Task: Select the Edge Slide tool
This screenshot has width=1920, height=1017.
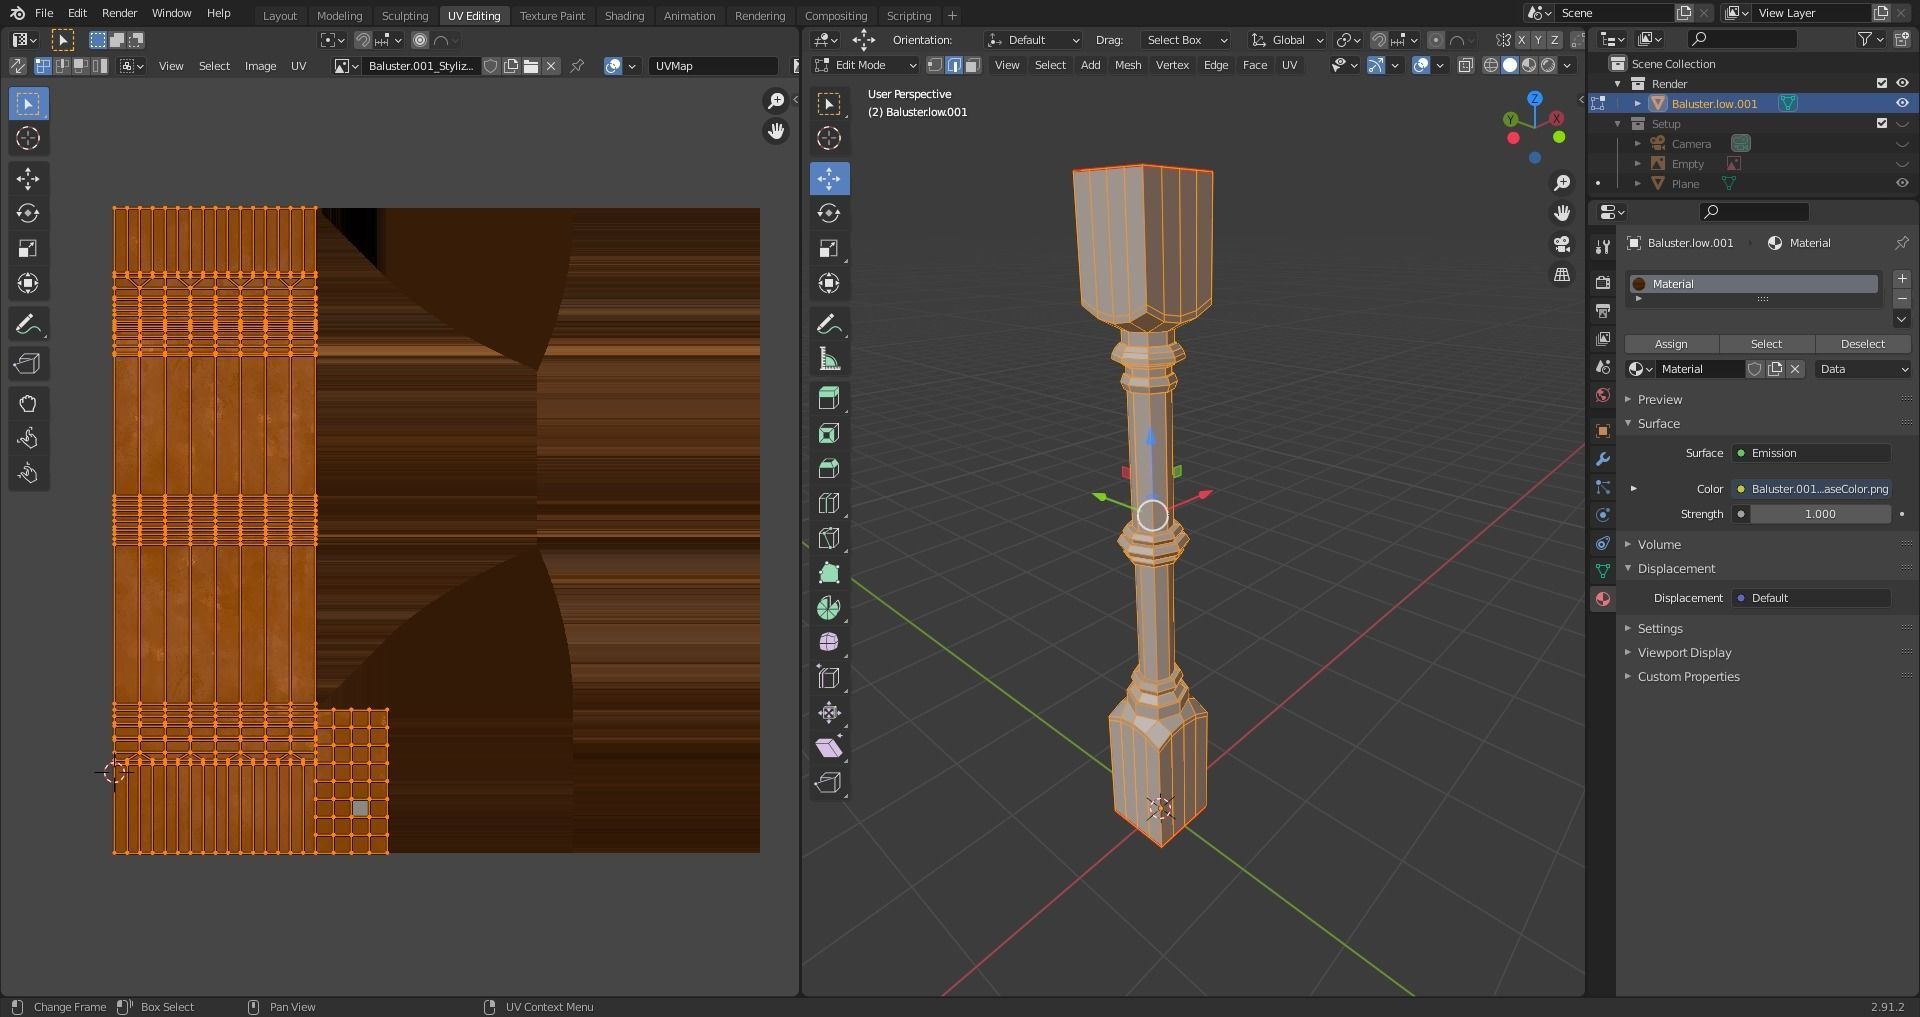Action: coord(829,677)
